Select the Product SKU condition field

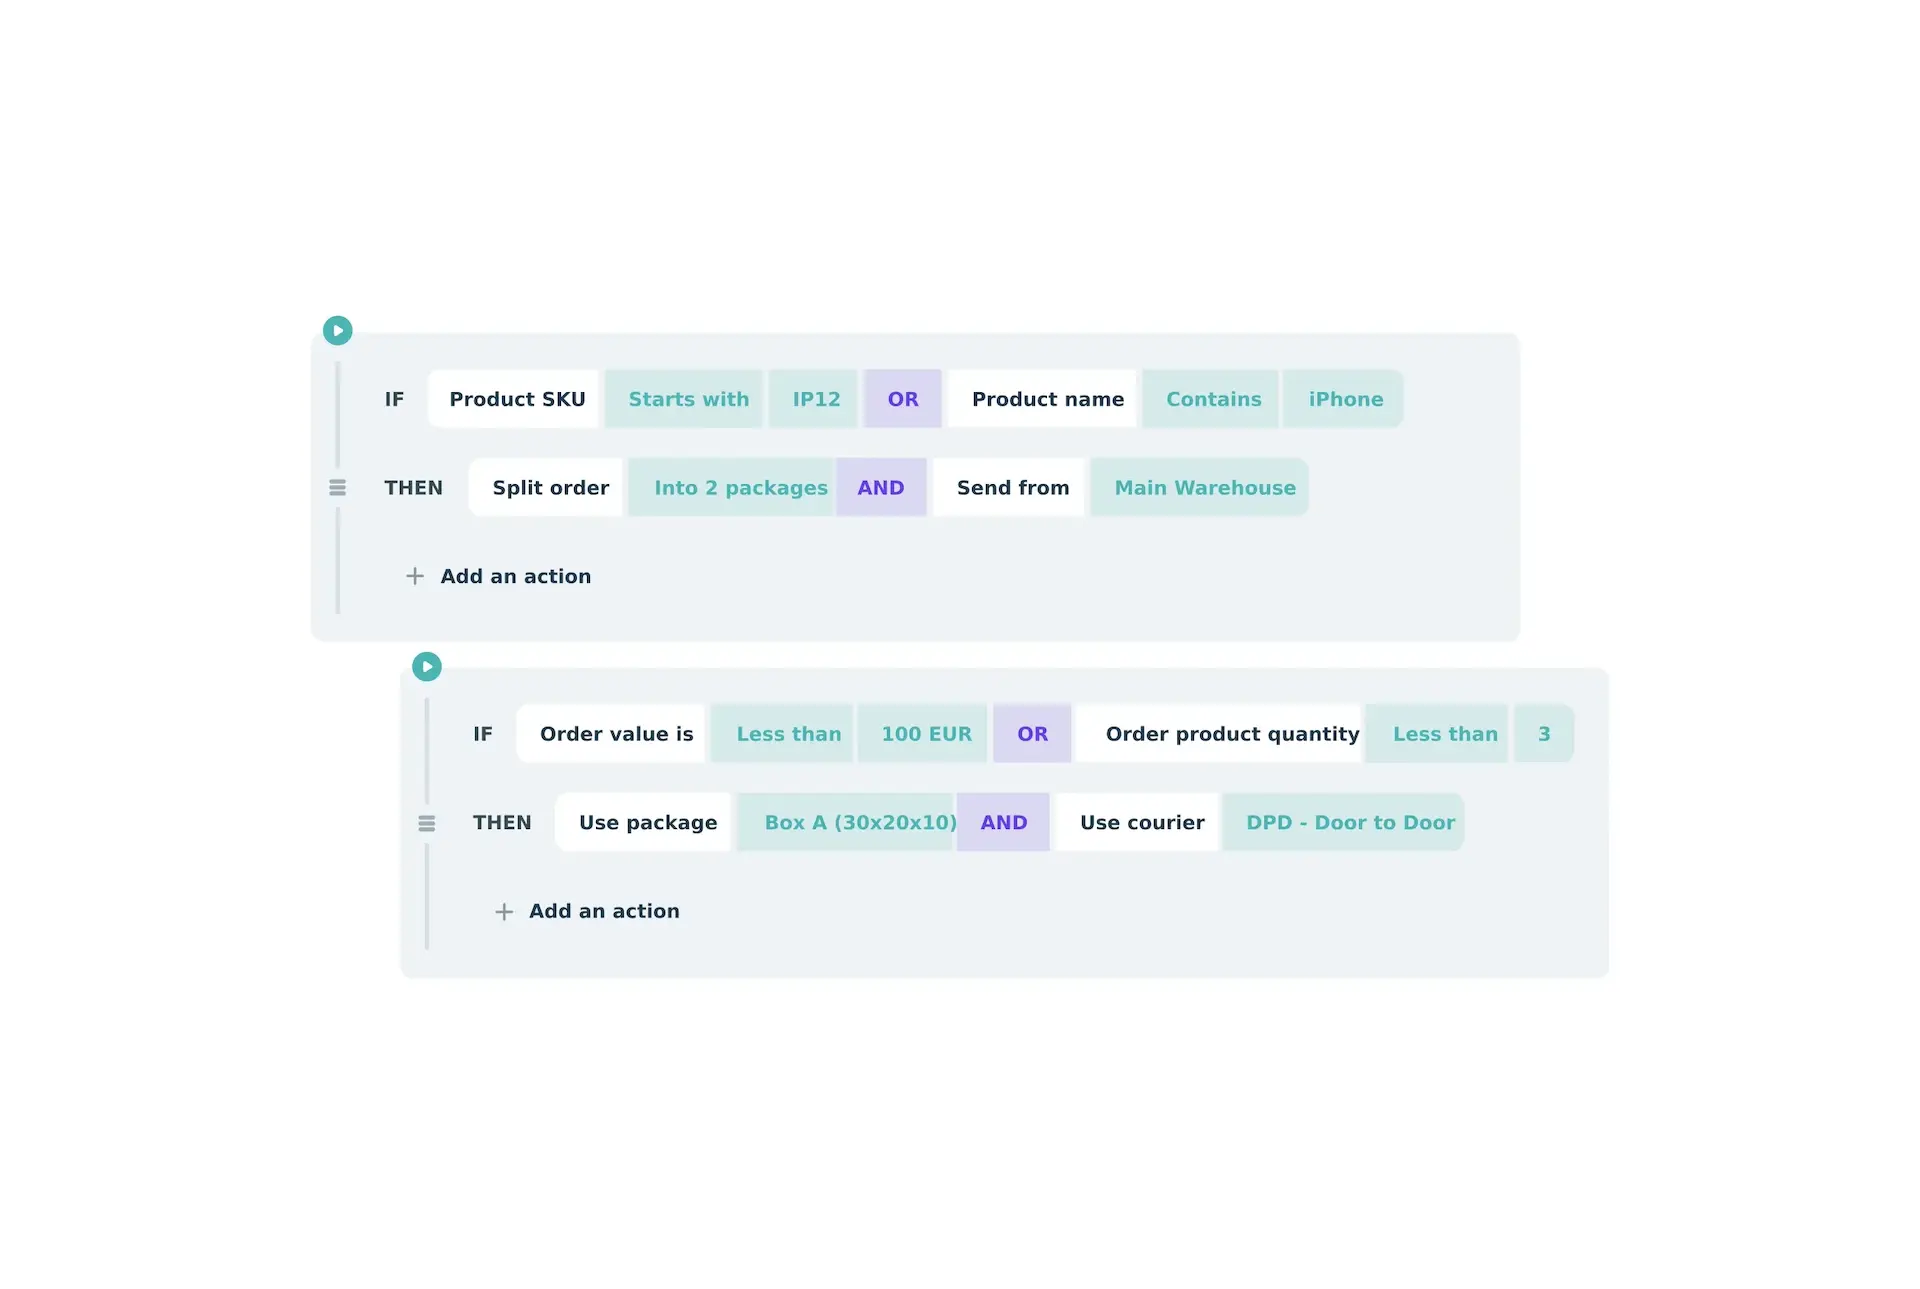(516, 399)
